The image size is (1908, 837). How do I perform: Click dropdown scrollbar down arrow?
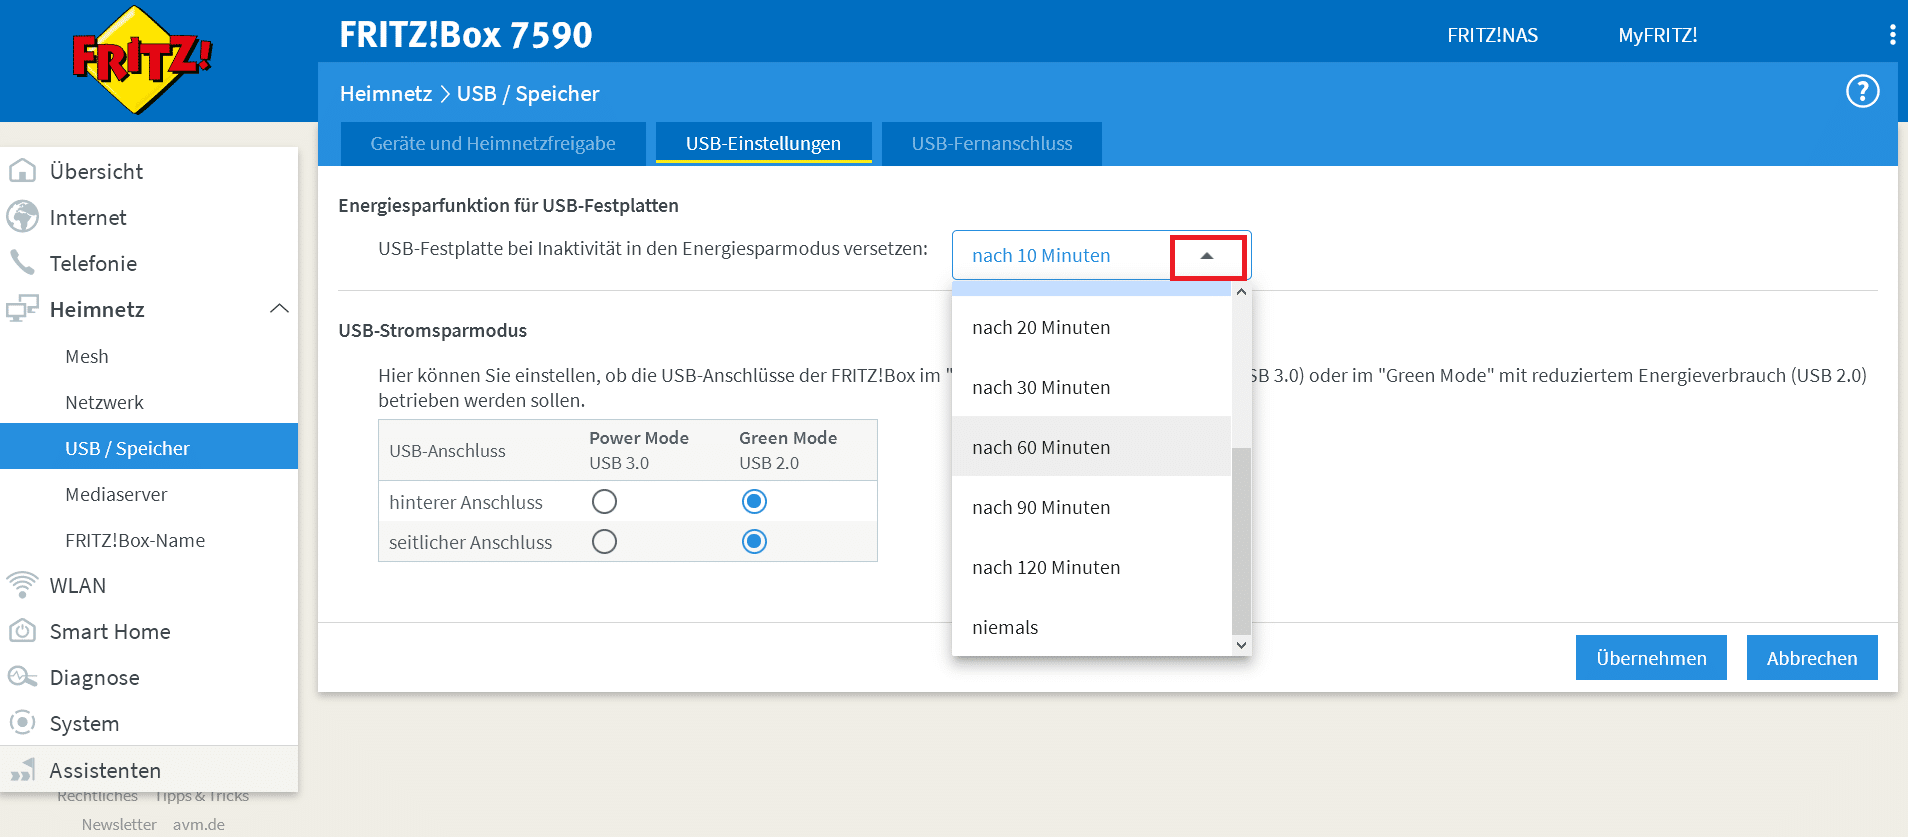pos(1241,645)
